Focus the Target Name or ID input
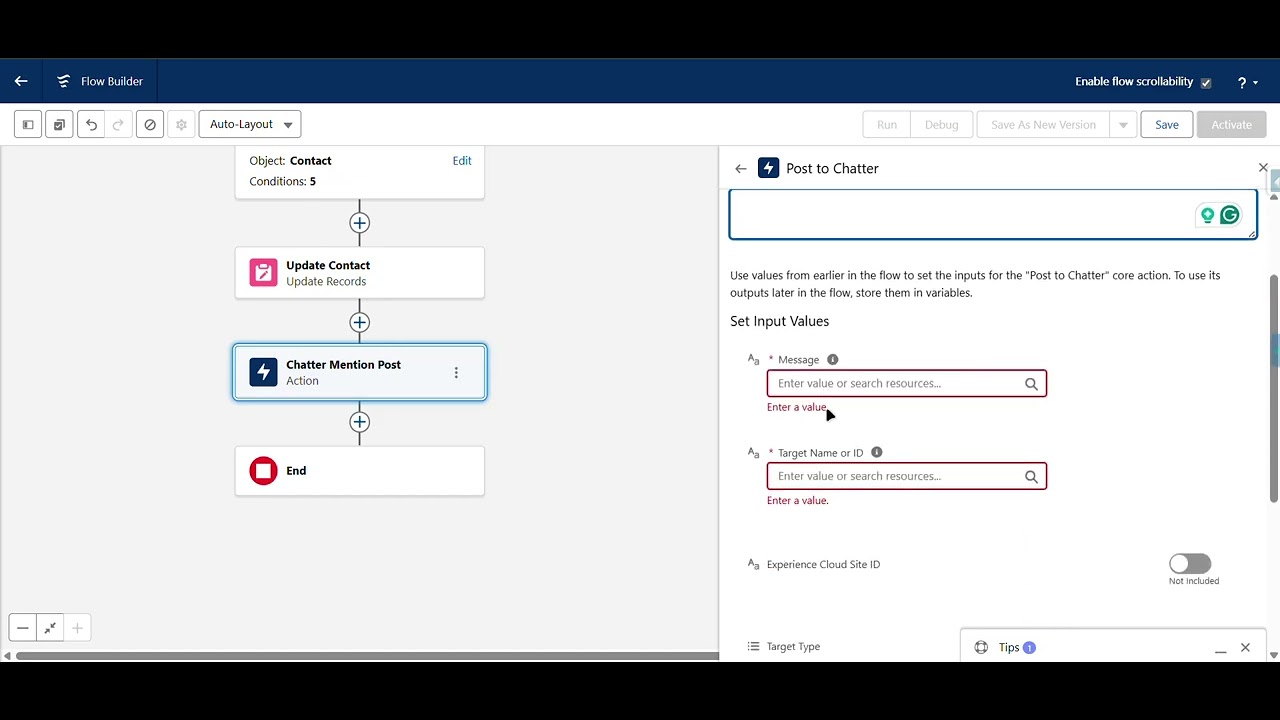The width and height of the screenshot is (1280, 720). tap(906, 477)
